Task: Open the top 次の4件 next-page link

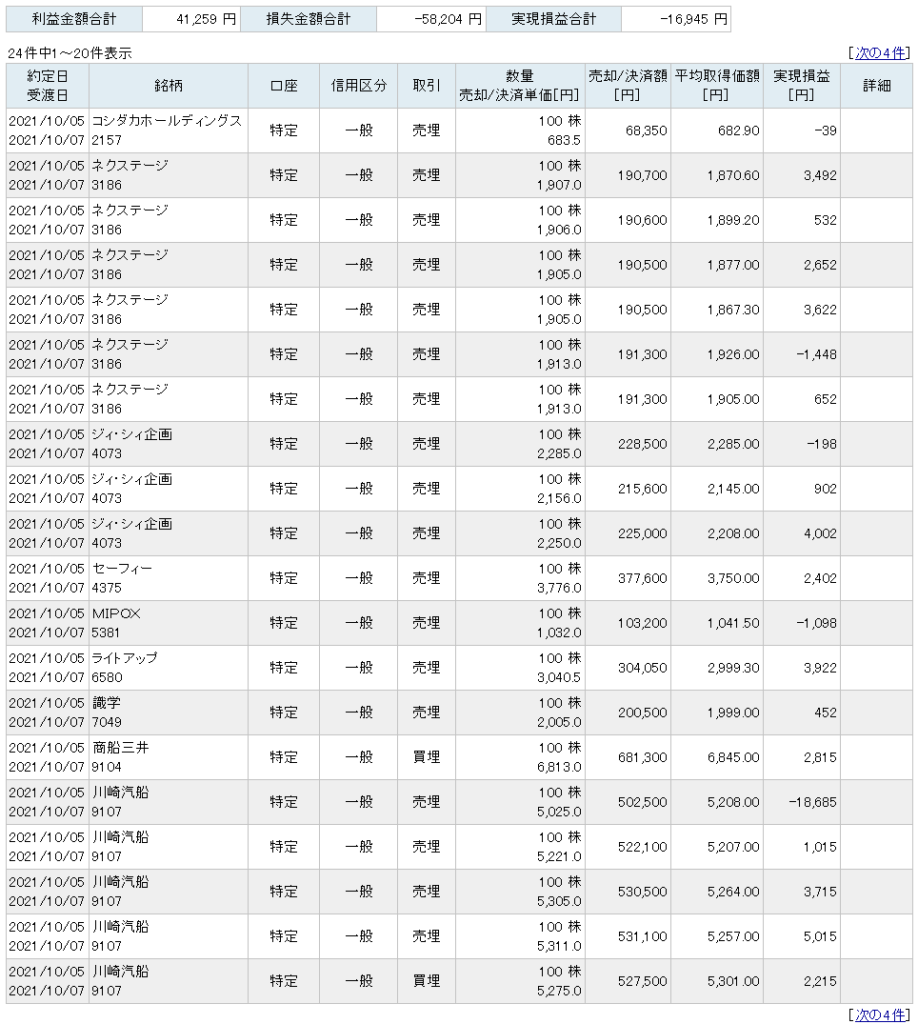Action: [x=880, y=53]
